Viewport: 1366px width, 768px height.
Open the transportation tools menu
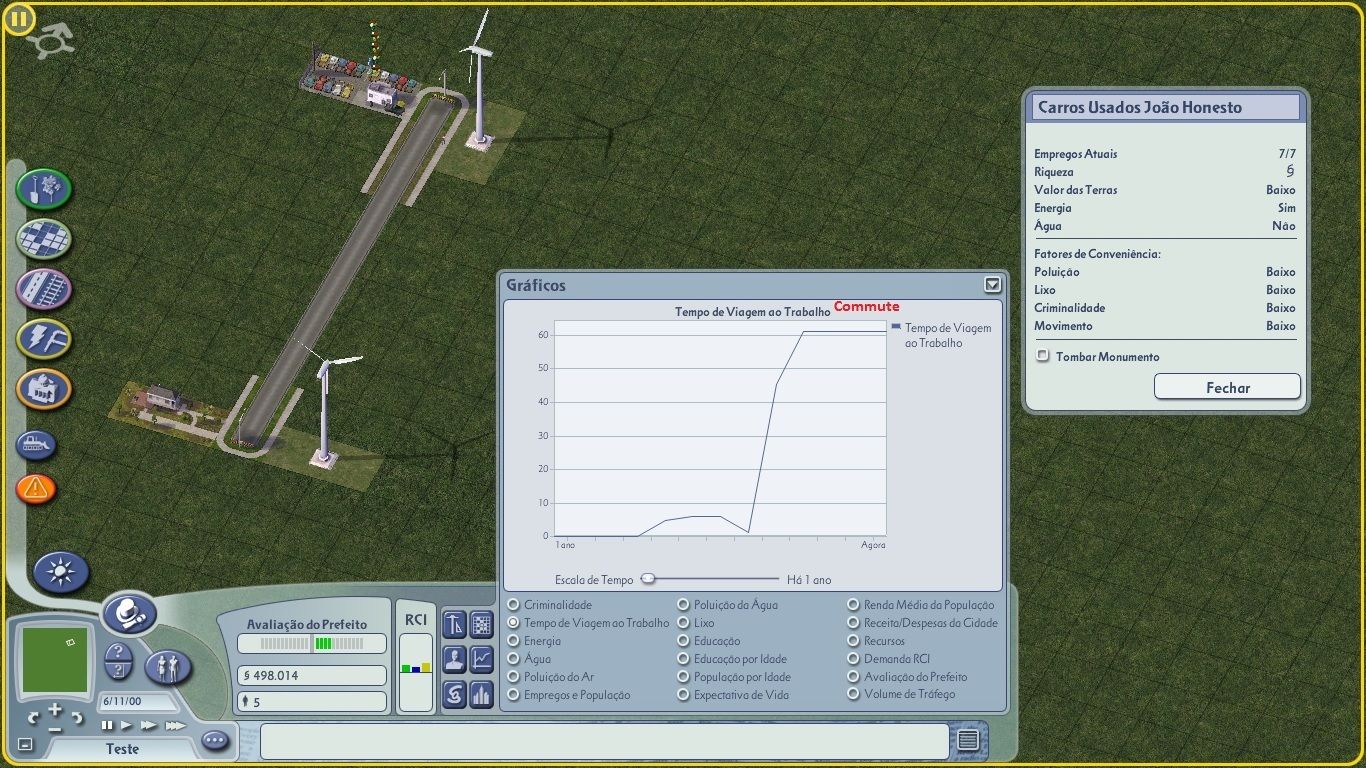click(43, 289)
